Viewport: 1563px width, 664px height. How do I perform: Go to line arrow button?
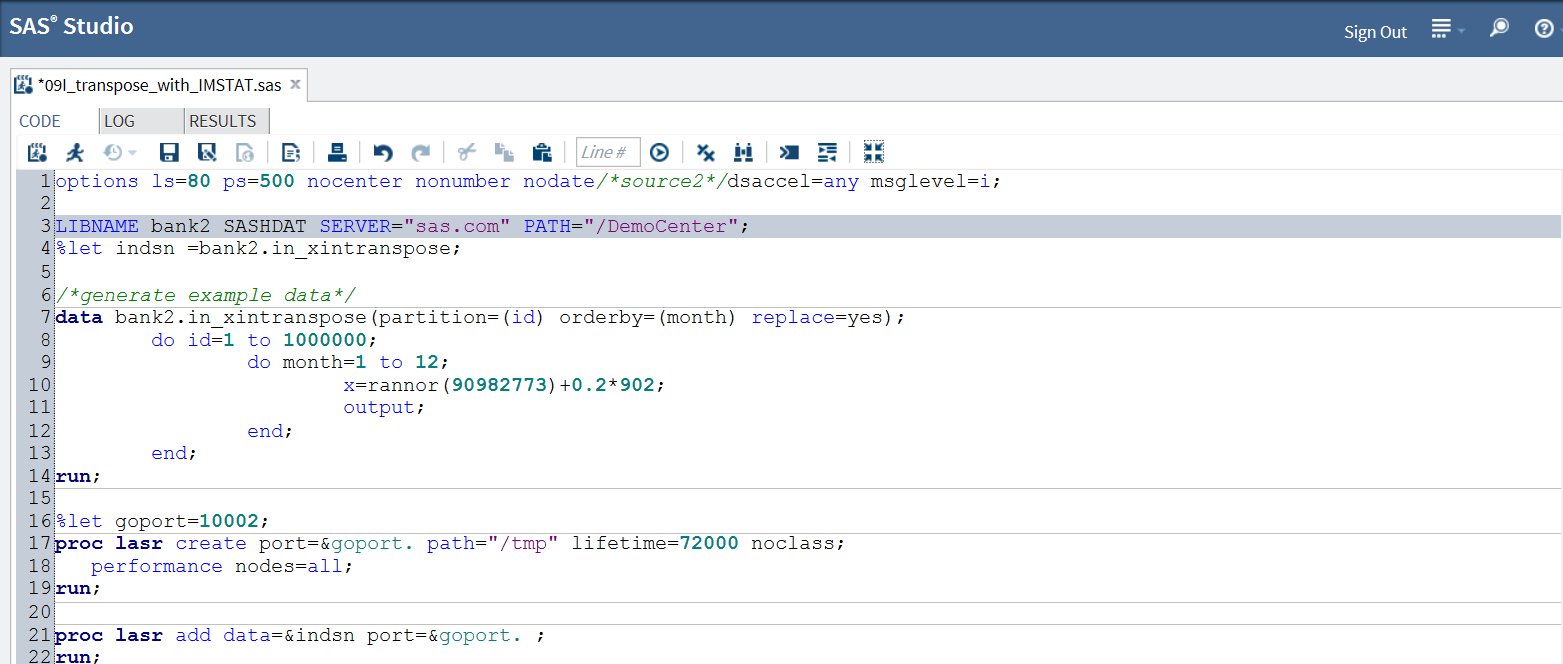659,152
